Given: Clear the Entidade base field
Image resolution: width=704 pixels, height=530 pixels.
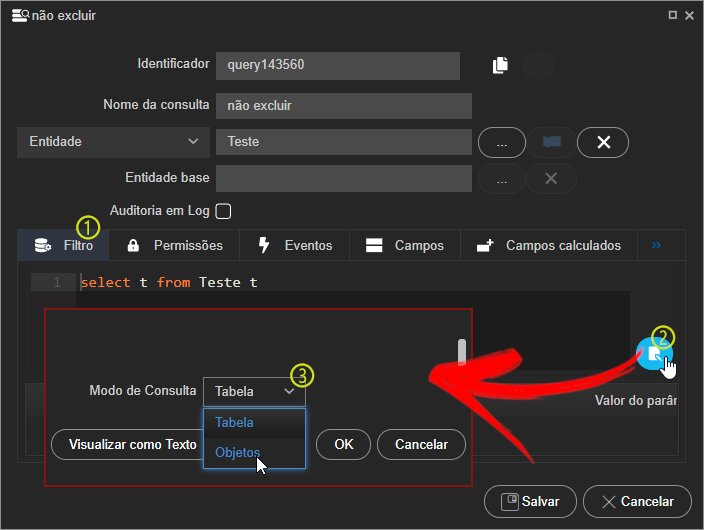Looking at the screenshot, I should coord(551,179).
